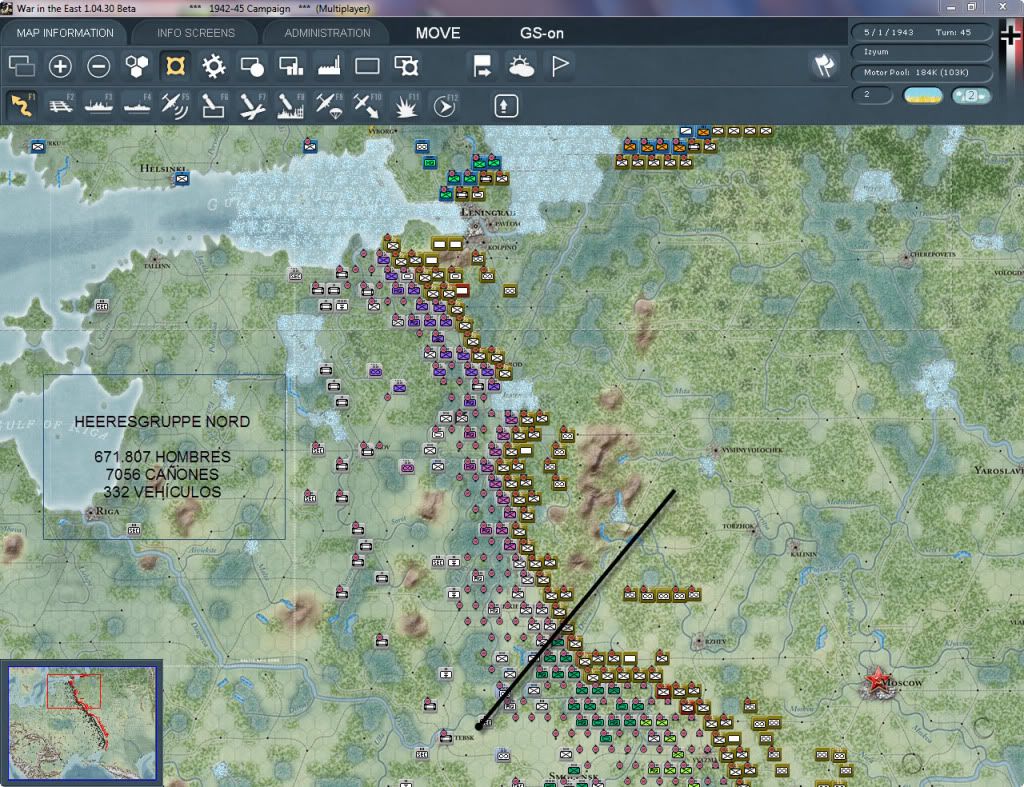The image size is (1024, 787).
Task: Click the 671.807 HOMBRES text
Action: [x=162, y=457]
